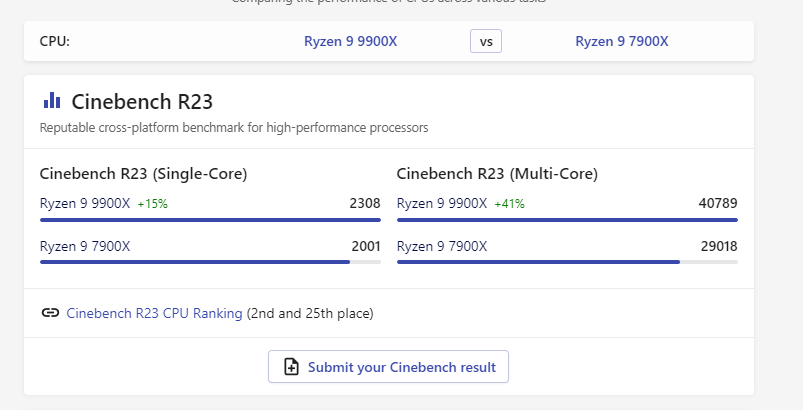Click the 9900X multi-core progress bar
Screen dimensions: 803x410
567,220
